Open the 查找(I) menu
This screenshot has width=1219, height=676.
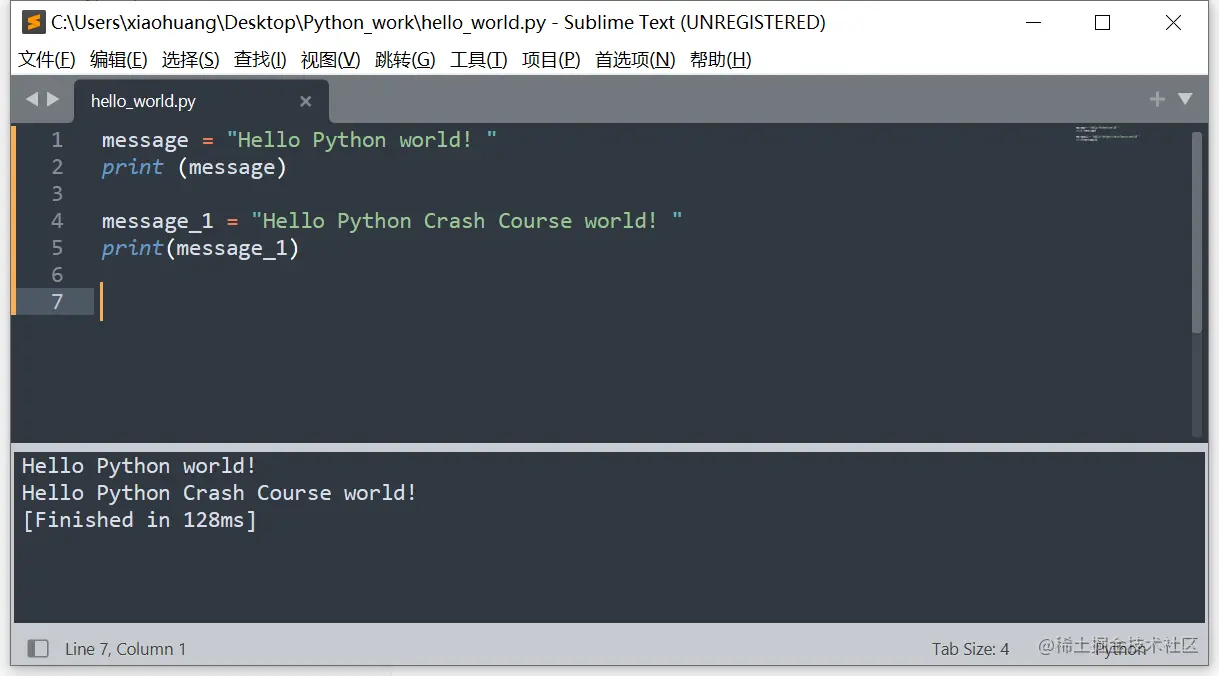click(260, 60)
